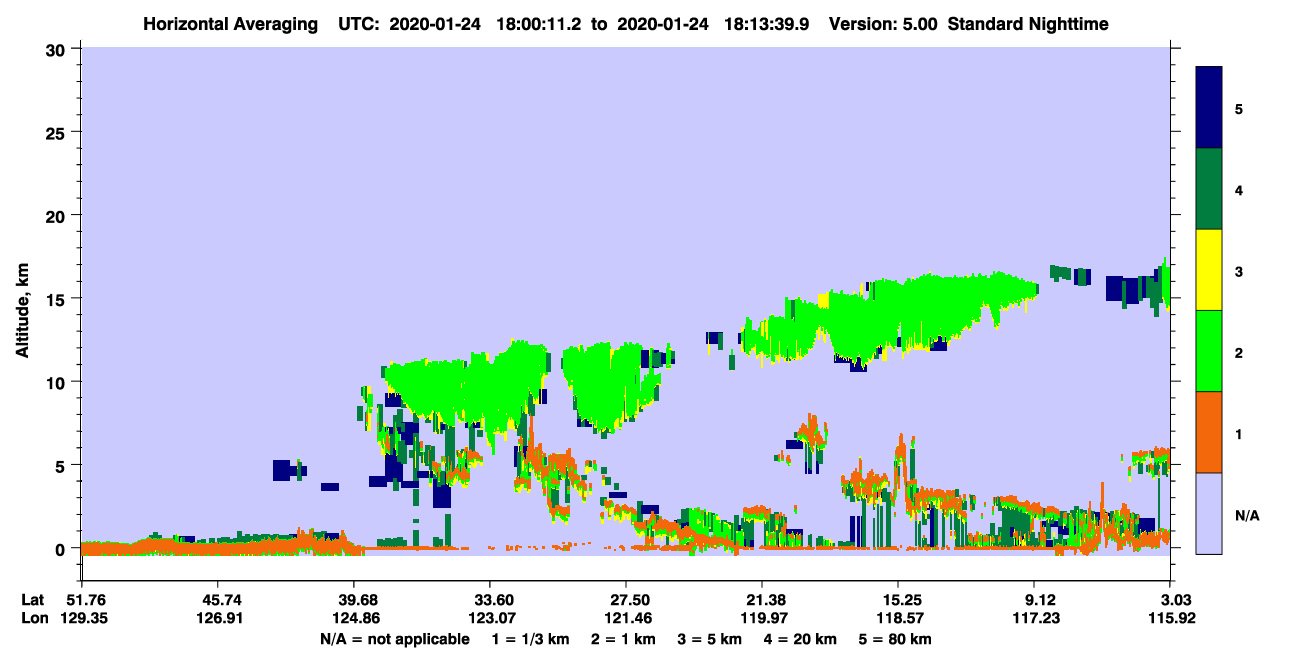This screenshot has height=667, width=1300.
Task: Click the color bar label '4'
Action: (x=1239, y=190)
